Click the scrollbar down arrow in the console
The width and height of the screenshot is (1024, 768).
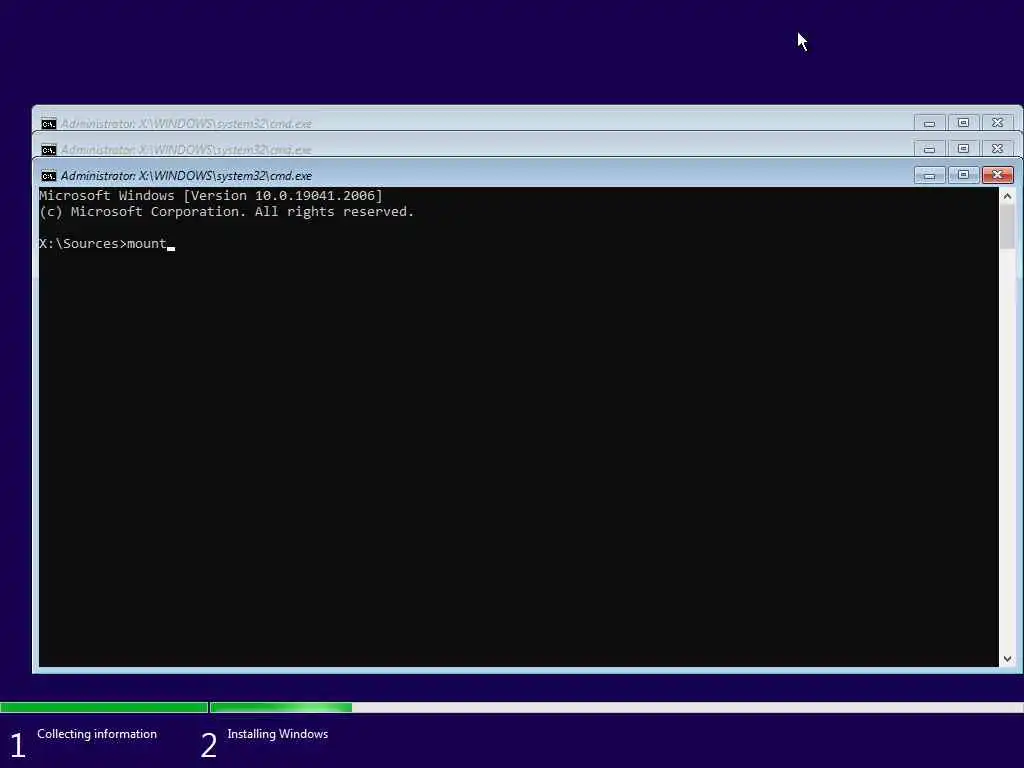pos(1007,659)
